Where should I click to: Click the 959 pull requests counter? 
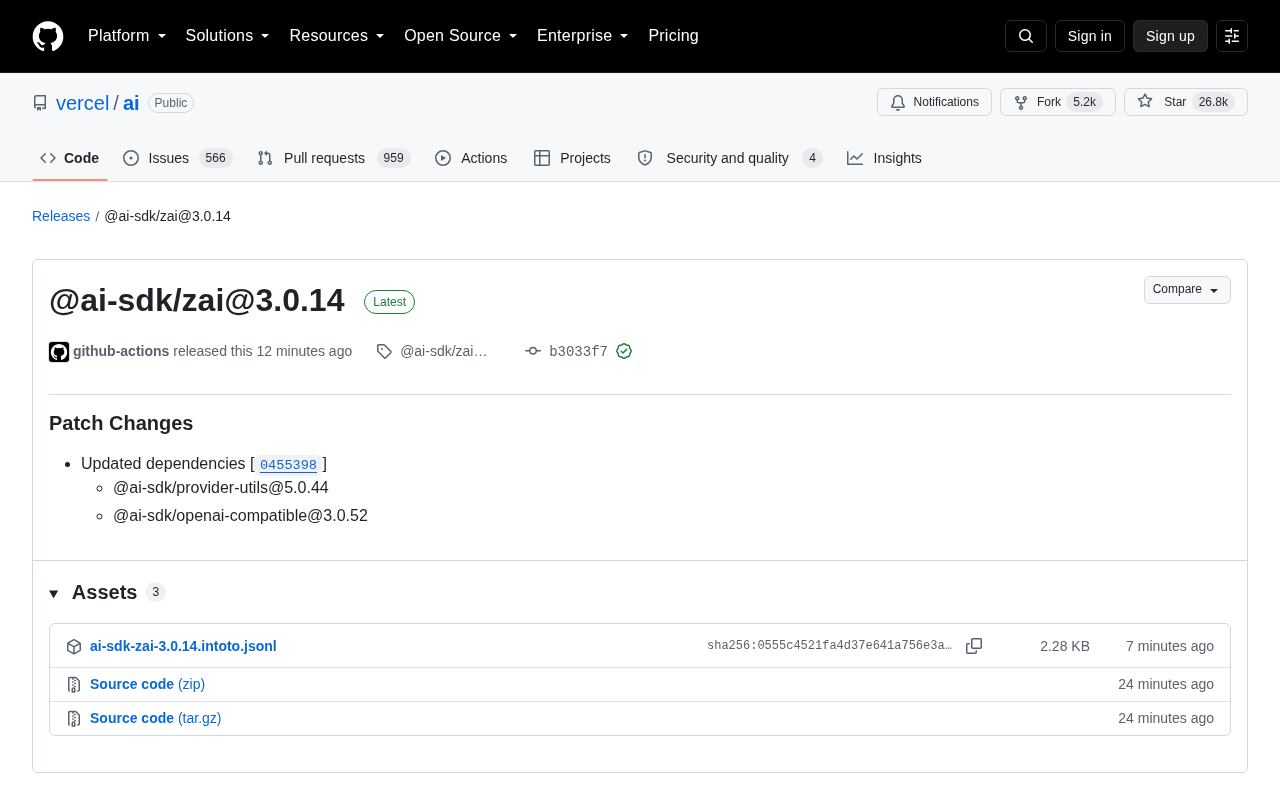[x=393, y=158]
